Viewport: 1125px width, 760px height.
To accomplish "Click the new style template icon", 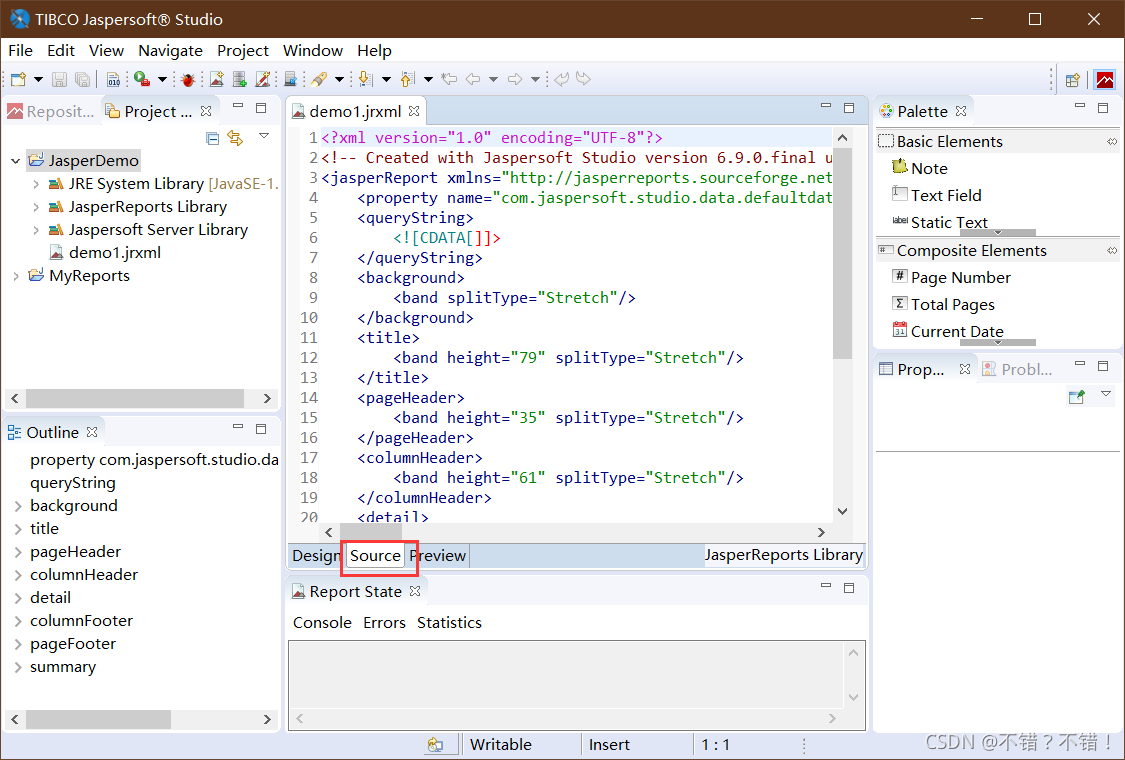I will 263,79.
